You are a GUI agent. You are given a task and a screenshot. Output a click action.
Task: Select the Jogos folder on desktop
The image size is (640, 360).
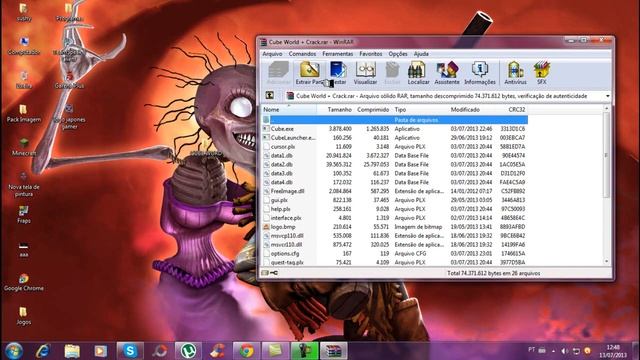(24, 316)
